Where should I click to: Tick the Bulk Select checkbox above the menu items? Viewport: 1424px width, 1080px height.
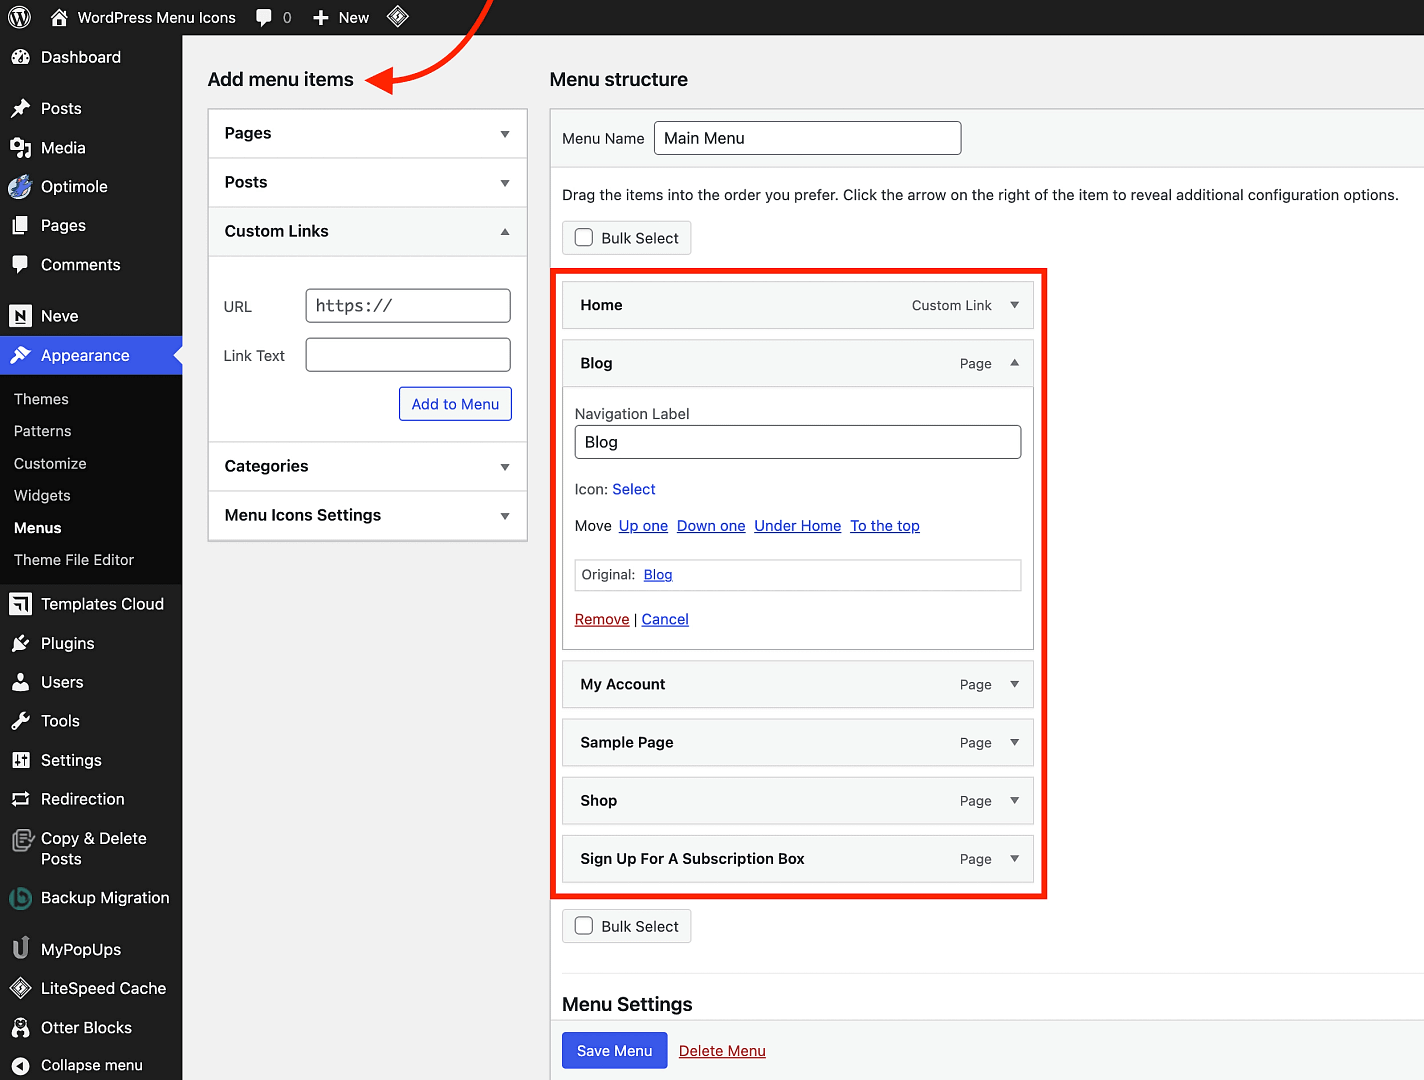[x=584, y=238]
